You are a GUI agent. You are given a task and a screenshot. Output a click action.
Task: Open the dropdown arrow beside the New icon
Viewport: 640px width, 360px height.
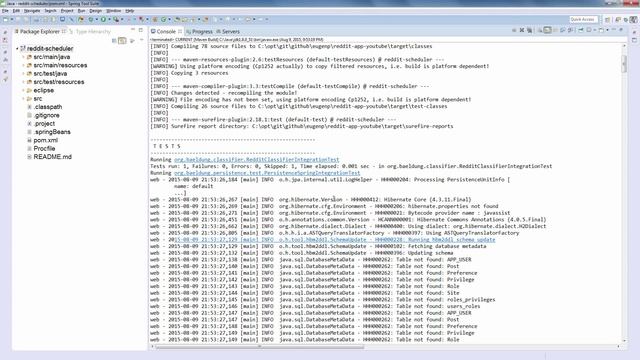coord(12,19)
